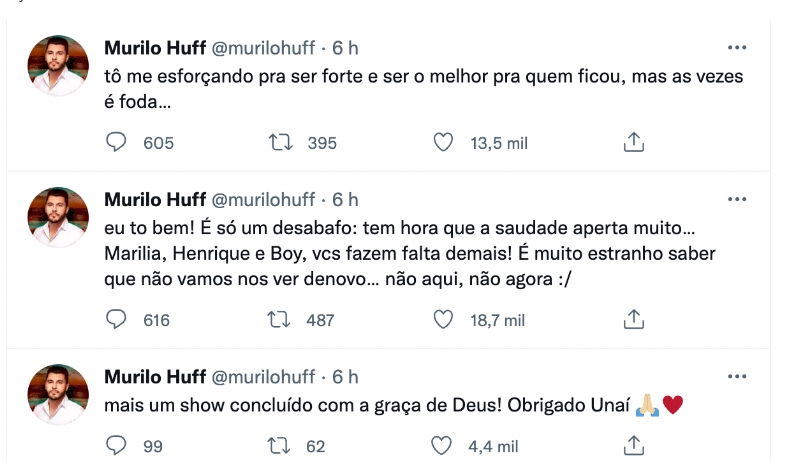Share the "tô me esforçando" tweet
The width and height of the screenshot is (807, 462).
coord(633,143)
